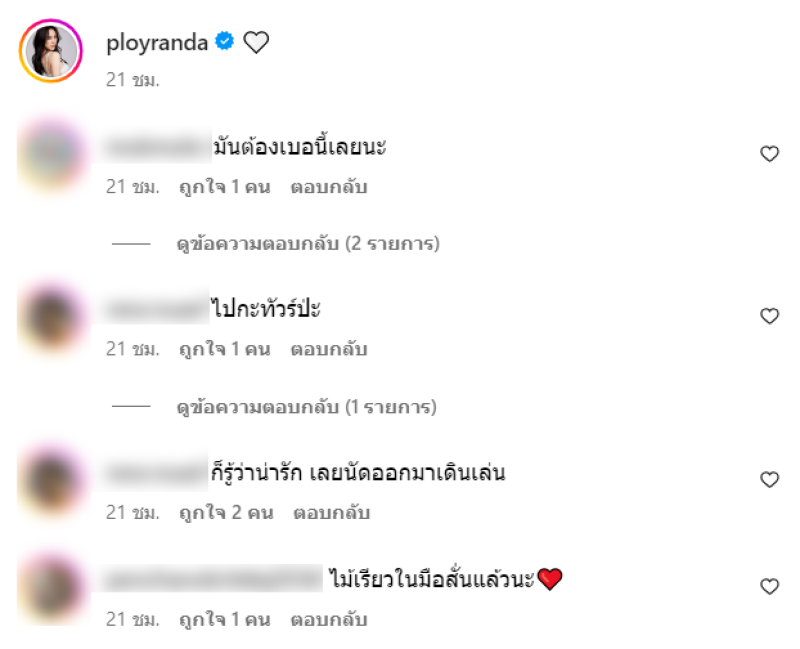Like the comment มันต้องเบอนี้เลยนะ with heart icon

point(769,154)
